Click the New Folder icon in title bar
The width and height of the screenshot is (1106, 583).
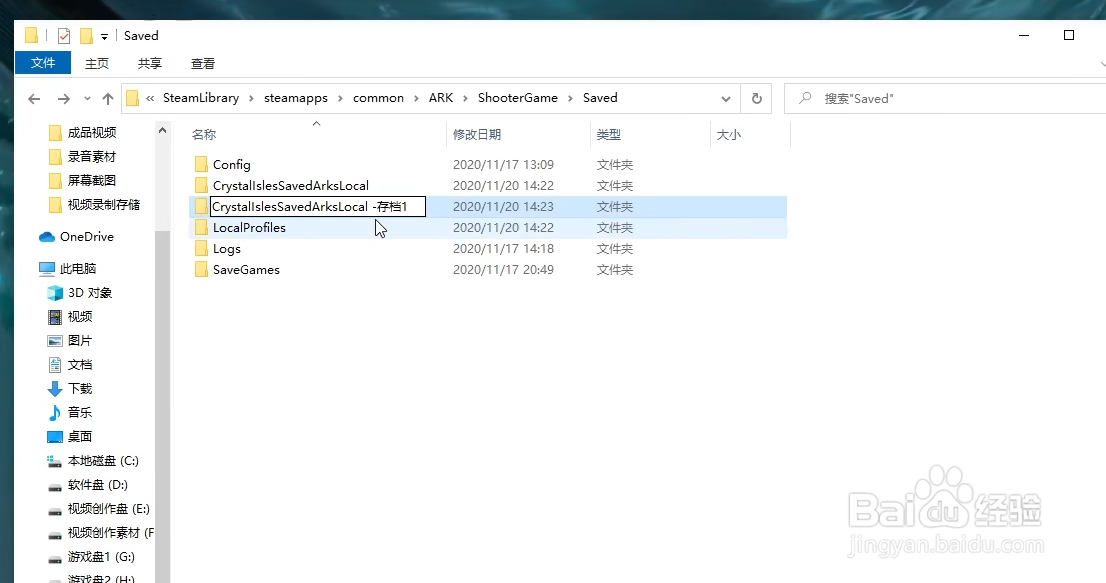point(87,35)
